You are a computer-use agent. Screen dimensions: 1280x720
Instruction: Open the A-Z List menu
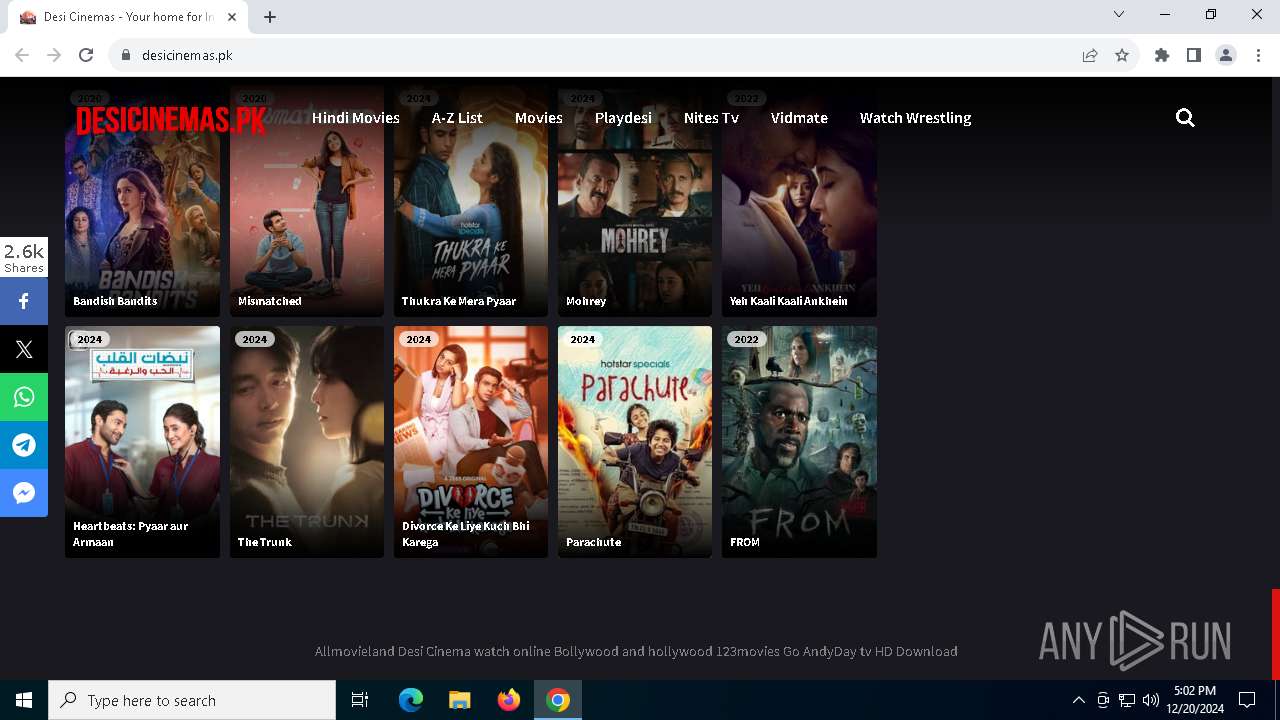click(x=457, y=118)
